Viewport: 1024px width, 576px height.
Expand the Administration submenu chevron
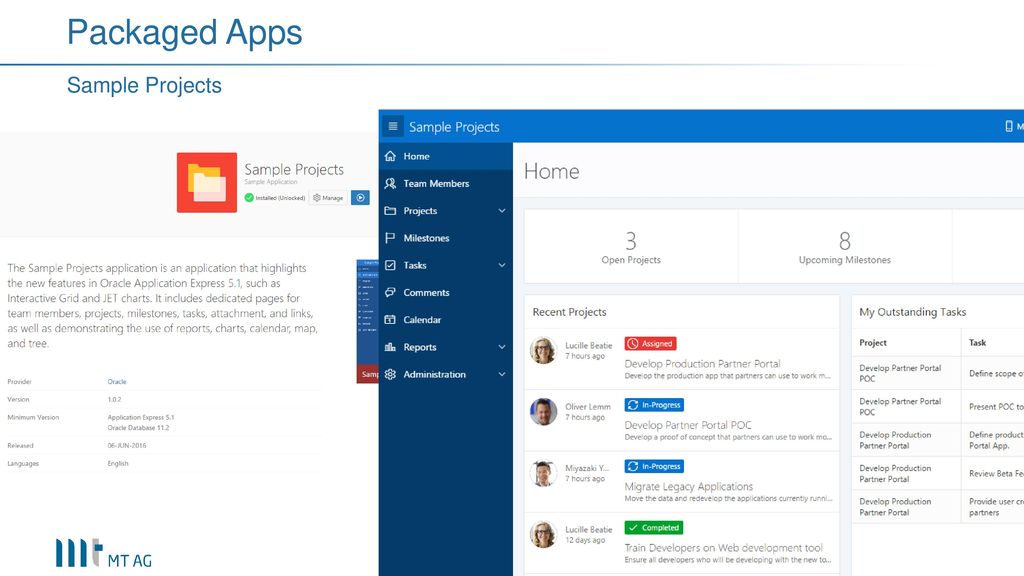click(502, 374)
